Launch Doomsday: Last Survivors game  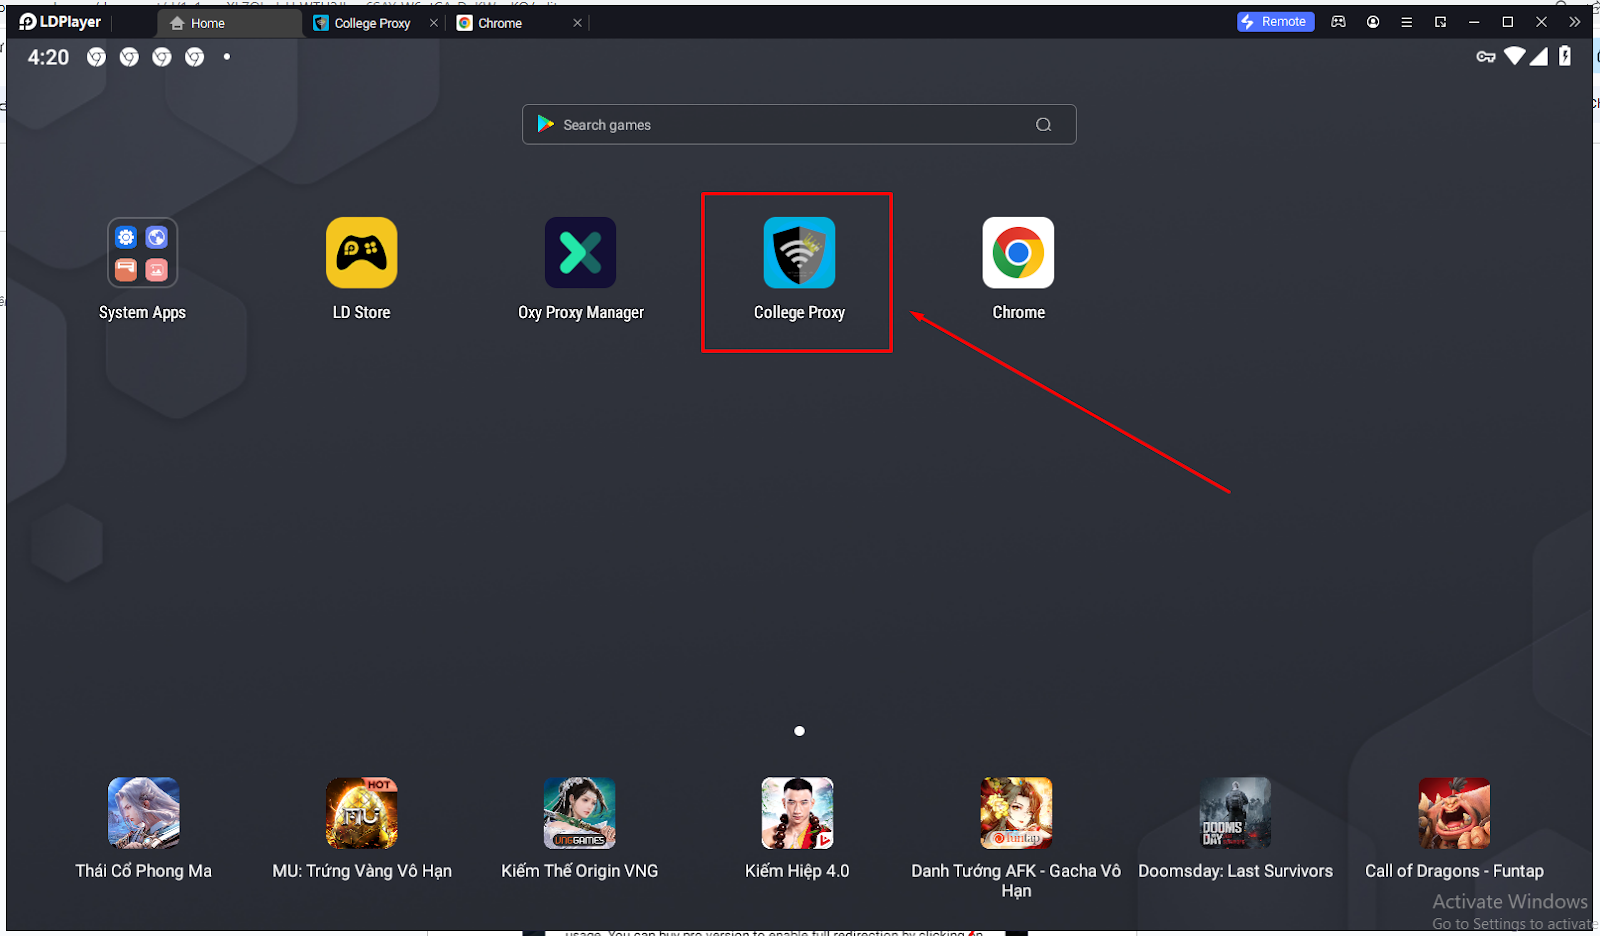[1235, 813]
